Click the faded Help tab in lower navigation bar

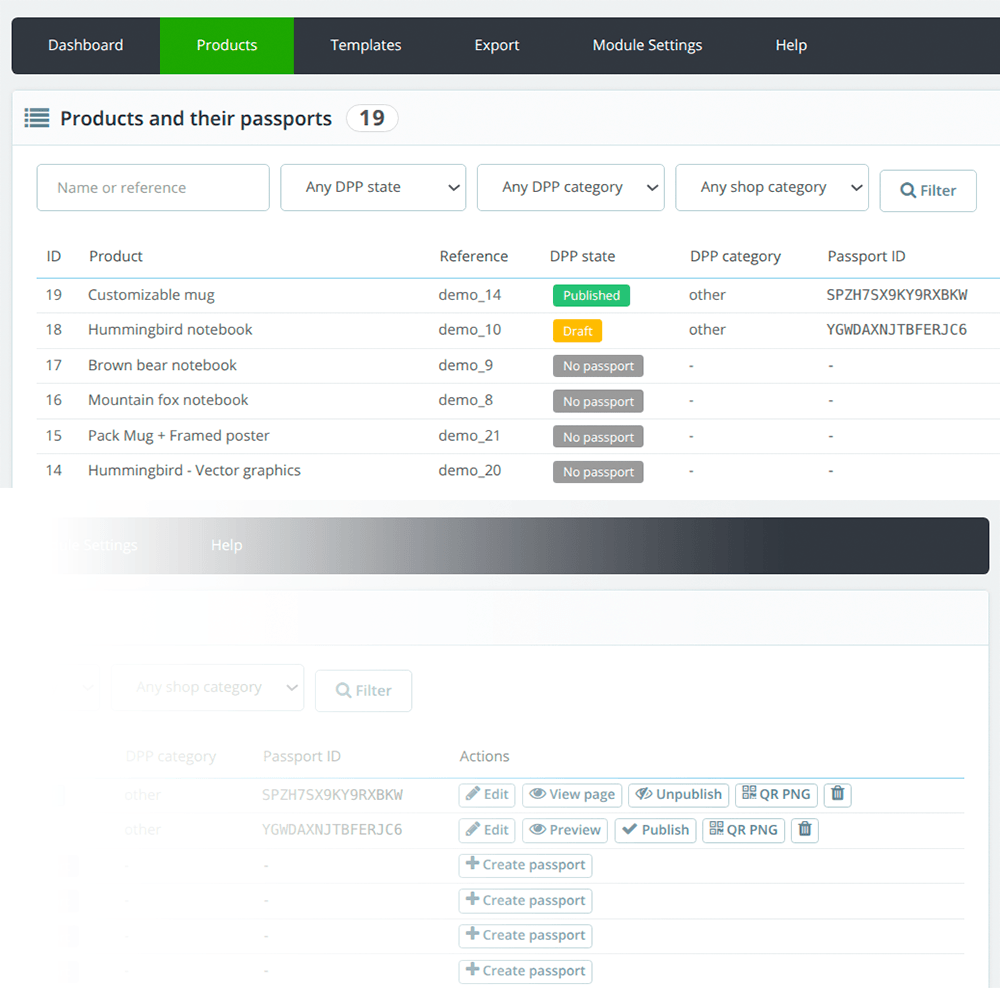pyautogui.click(x=226, y=545)
